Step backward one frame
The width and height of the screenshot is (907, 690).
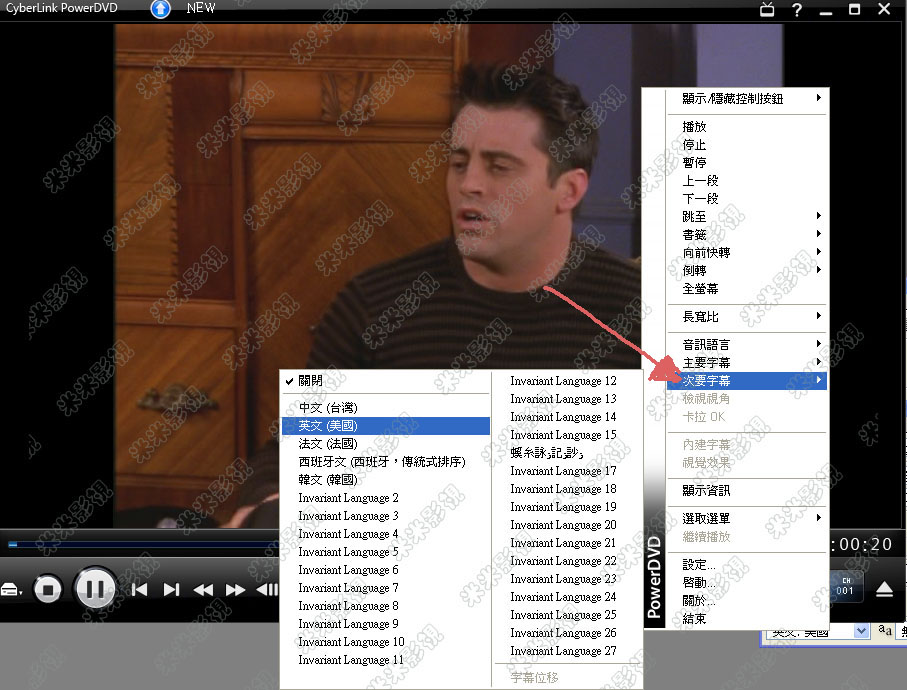pos(267,589)
